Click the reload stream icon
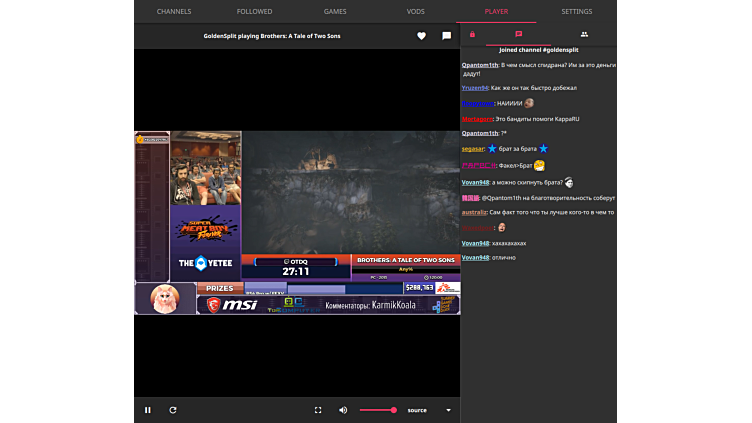 [173, 410]
